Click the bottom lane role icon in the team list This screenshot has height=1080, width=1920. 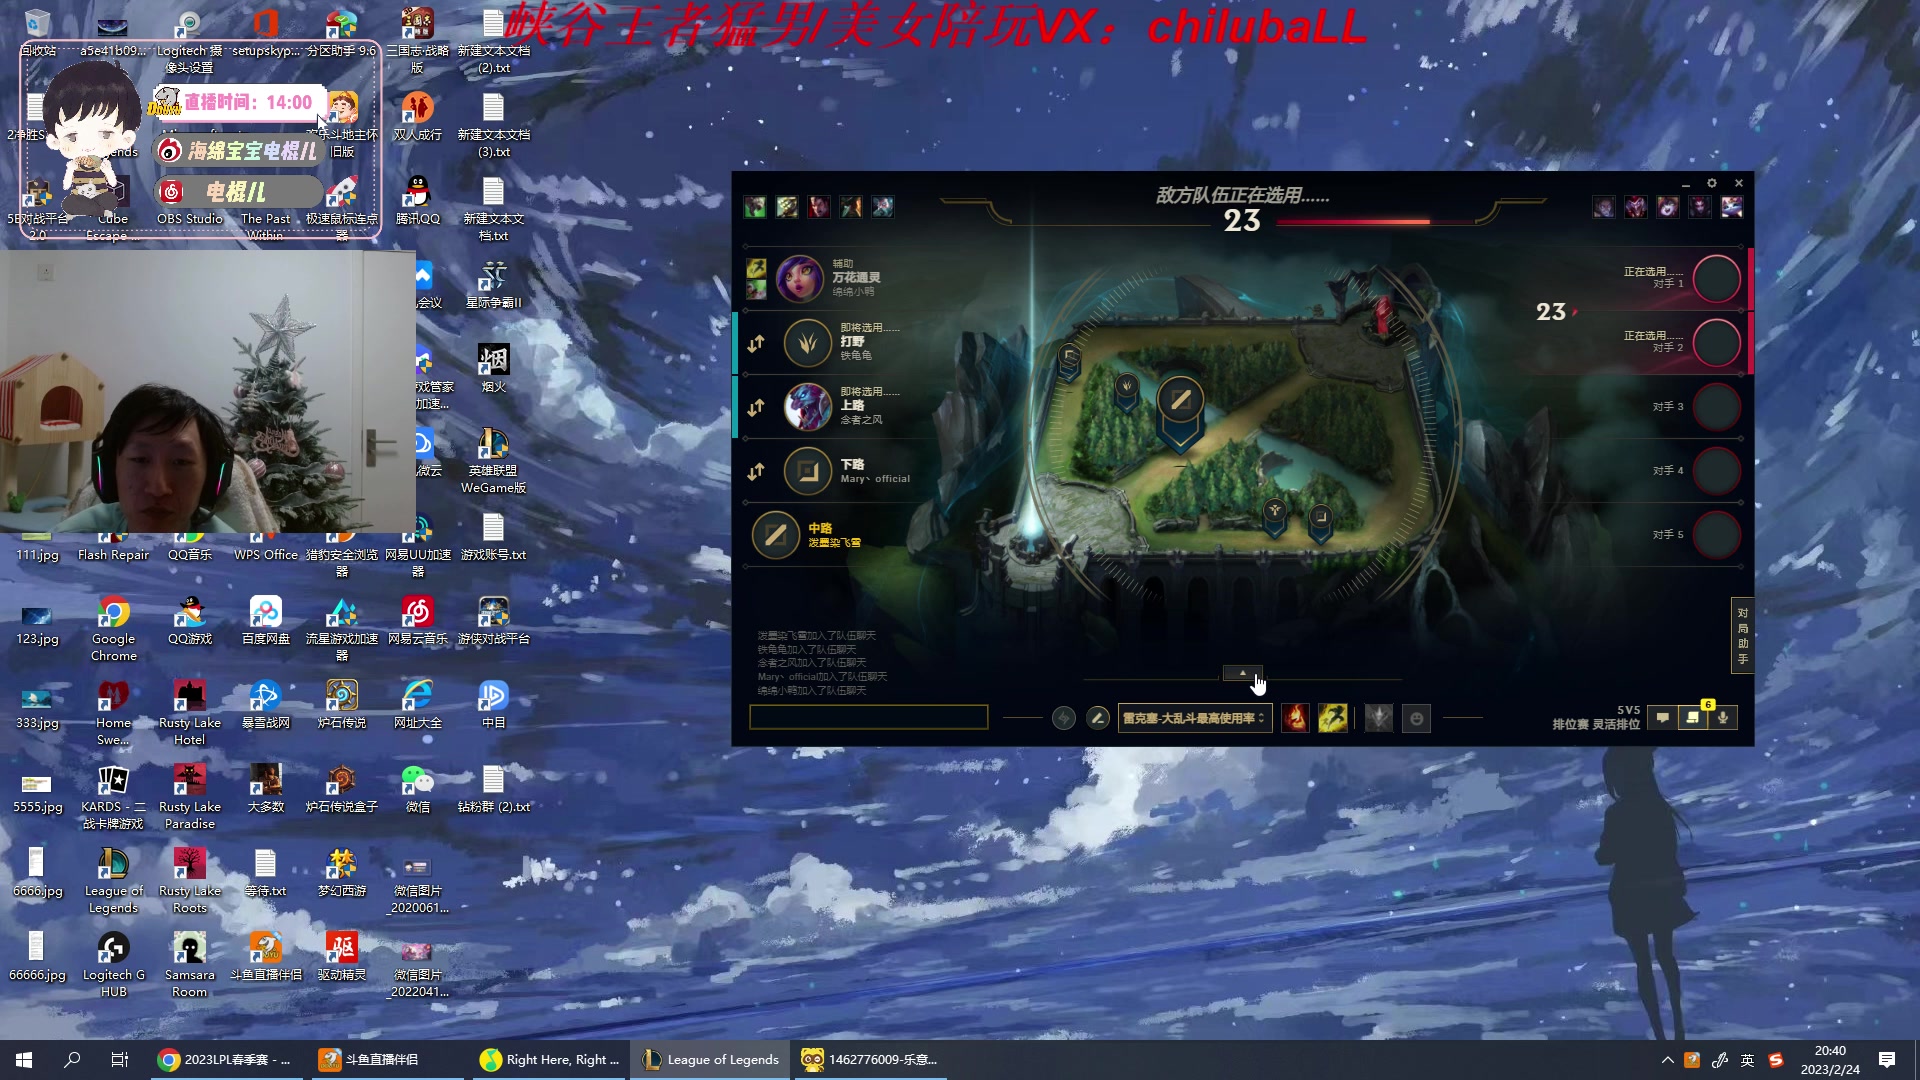(807, 471)
